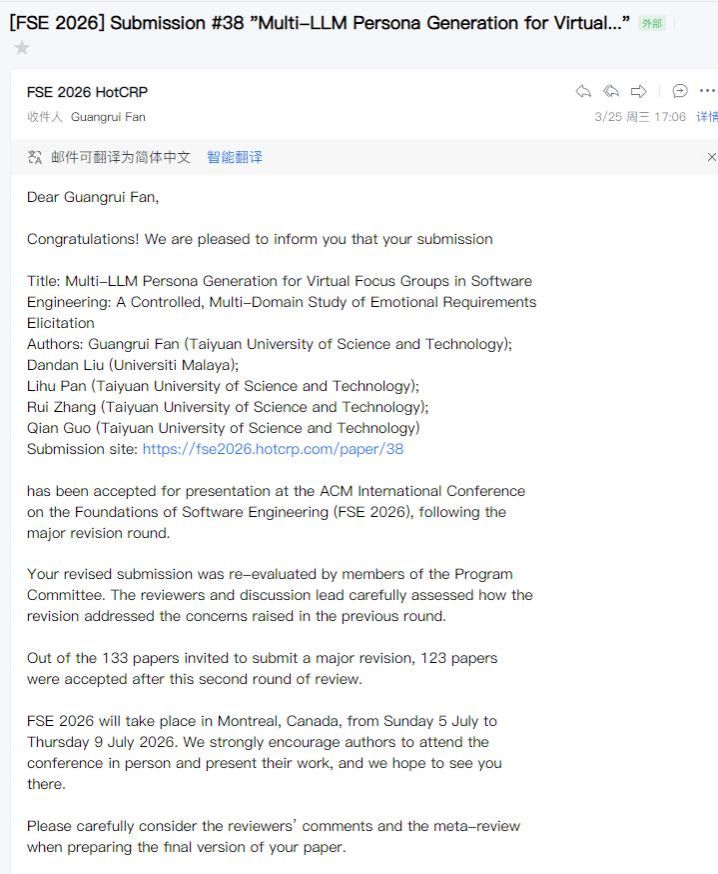718x874 pixels.
Task: Click the 收件人 recipient label
Action: point(45,117)
